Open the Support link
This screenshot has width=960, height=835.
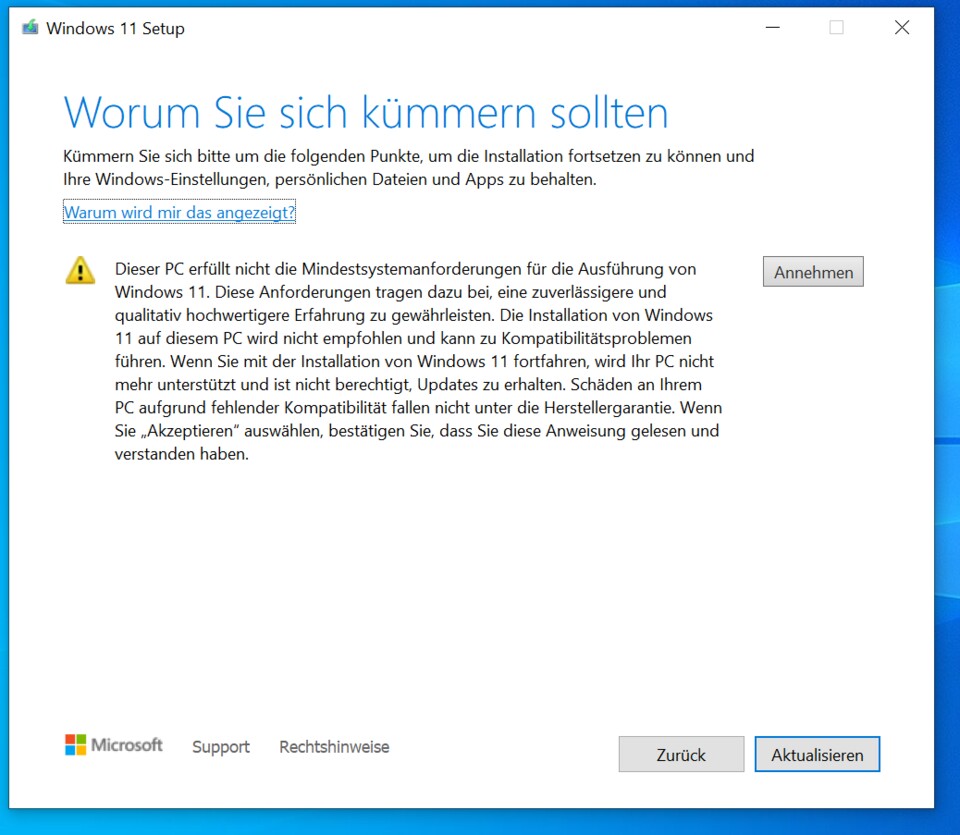click(221, 747)
